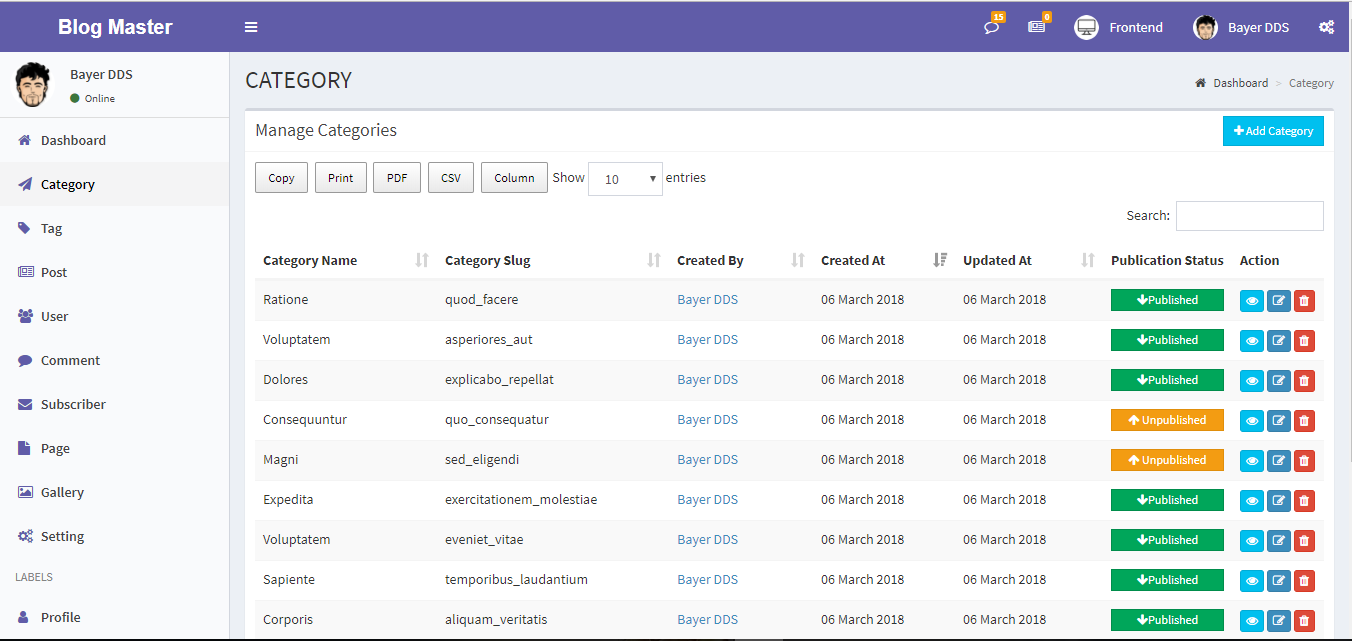This screenshot has height=641, width=1352.
Task: Open the Tag menu in sidebar
Action: pos(52,228)
